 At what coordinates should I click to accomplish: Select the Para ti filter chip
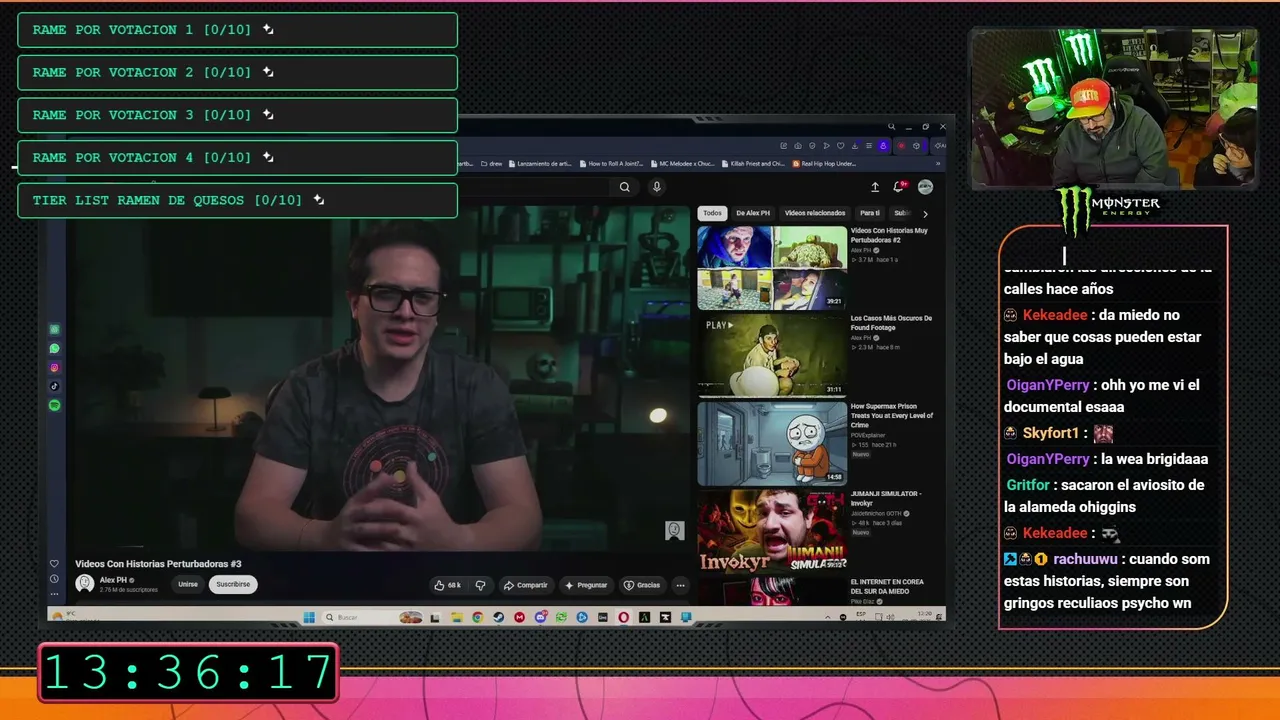coord(870,213)
